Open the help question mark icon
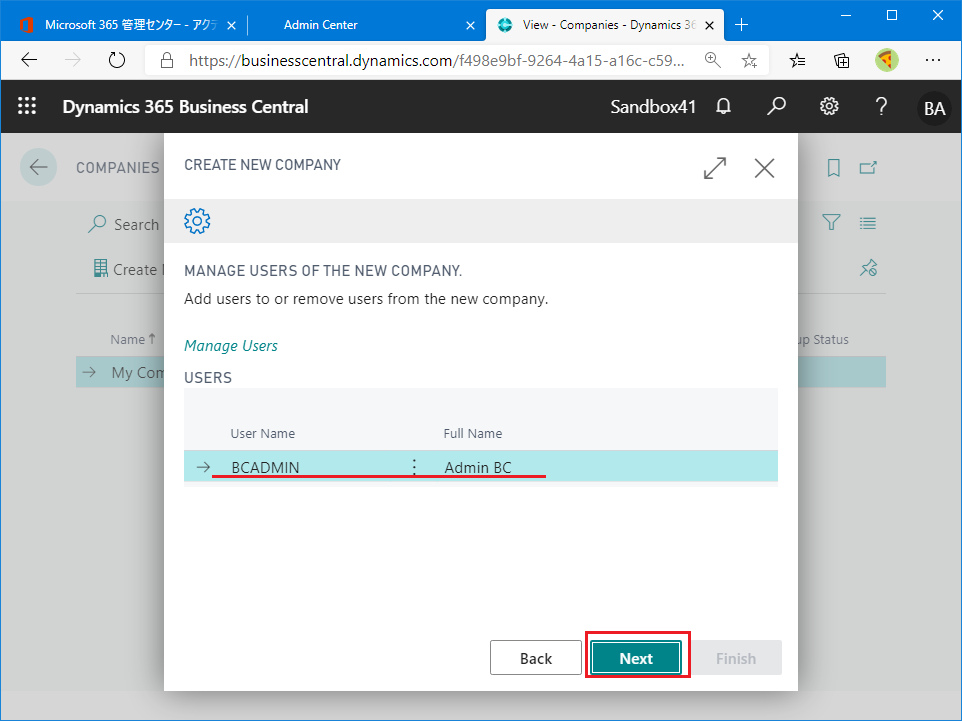 (x=881, y=106)
